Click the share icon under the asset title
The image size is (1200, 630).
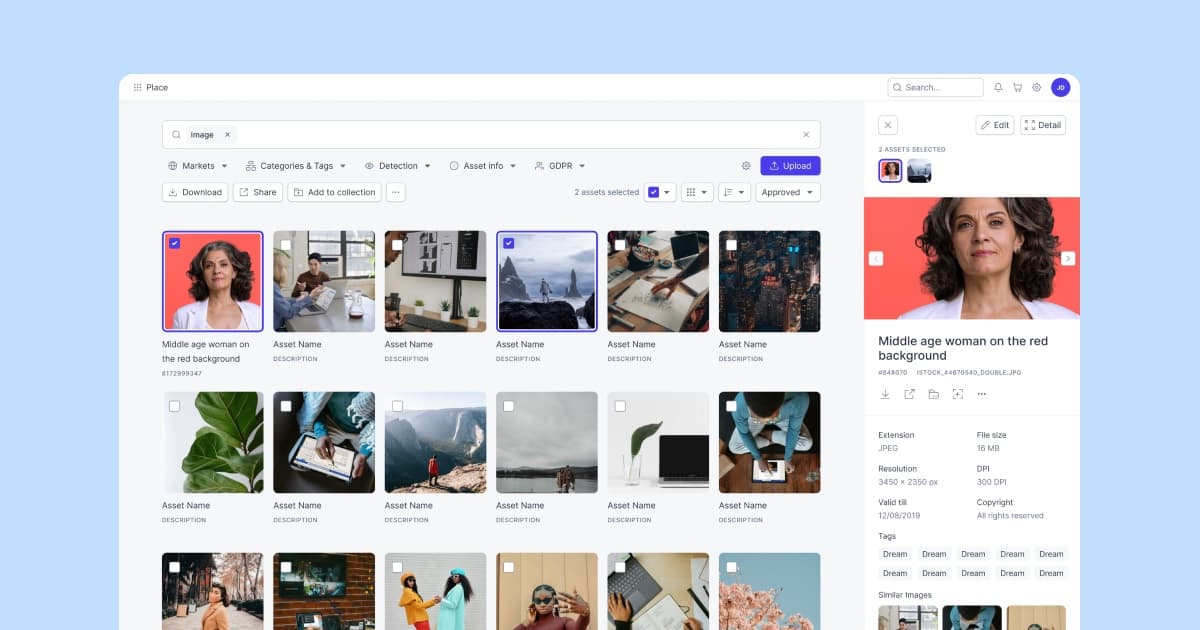pyautogui.click(x=909, y=394)
